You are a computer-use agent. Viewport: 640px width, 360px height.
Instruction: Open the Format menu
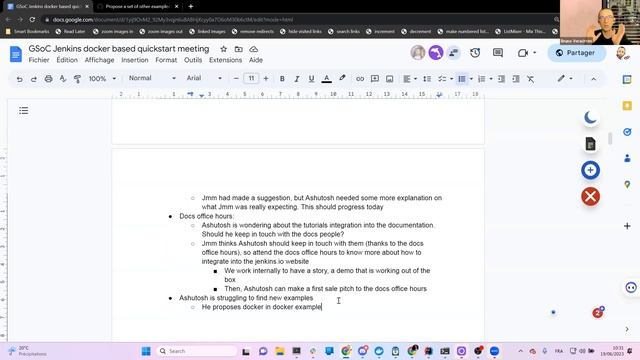coord(166,60)
